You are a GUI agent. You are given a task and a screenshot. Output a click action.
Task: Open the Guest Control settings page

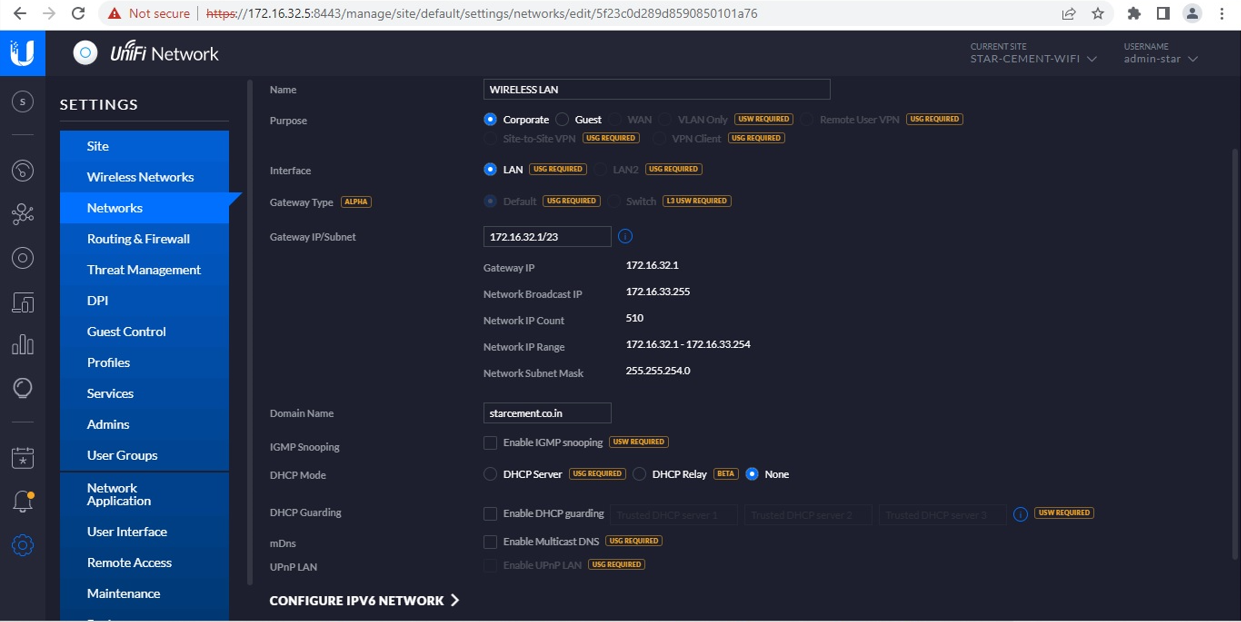click(x=126, y=332)
